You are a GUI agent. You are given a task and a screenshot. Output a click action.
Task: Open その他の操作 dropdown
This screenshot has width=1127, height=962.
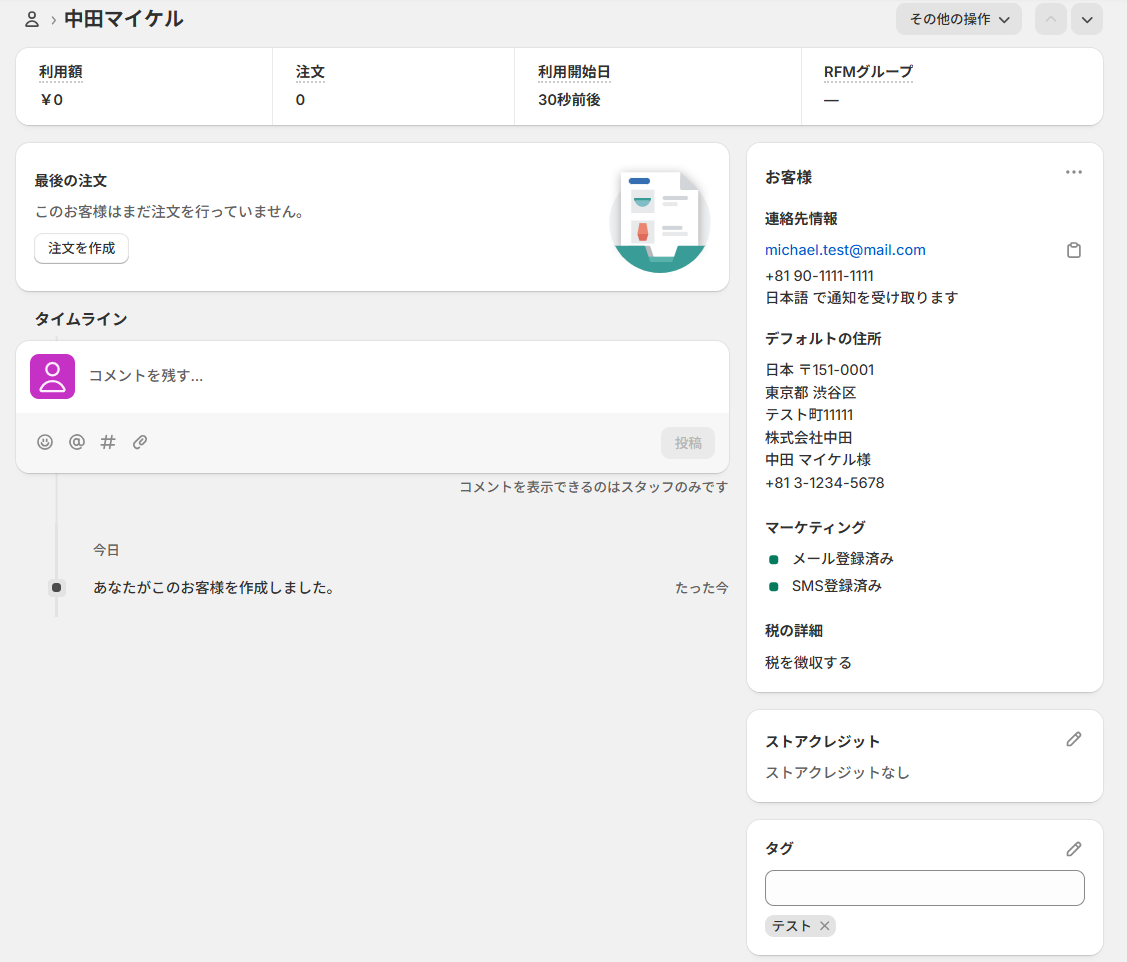(959, 19)
